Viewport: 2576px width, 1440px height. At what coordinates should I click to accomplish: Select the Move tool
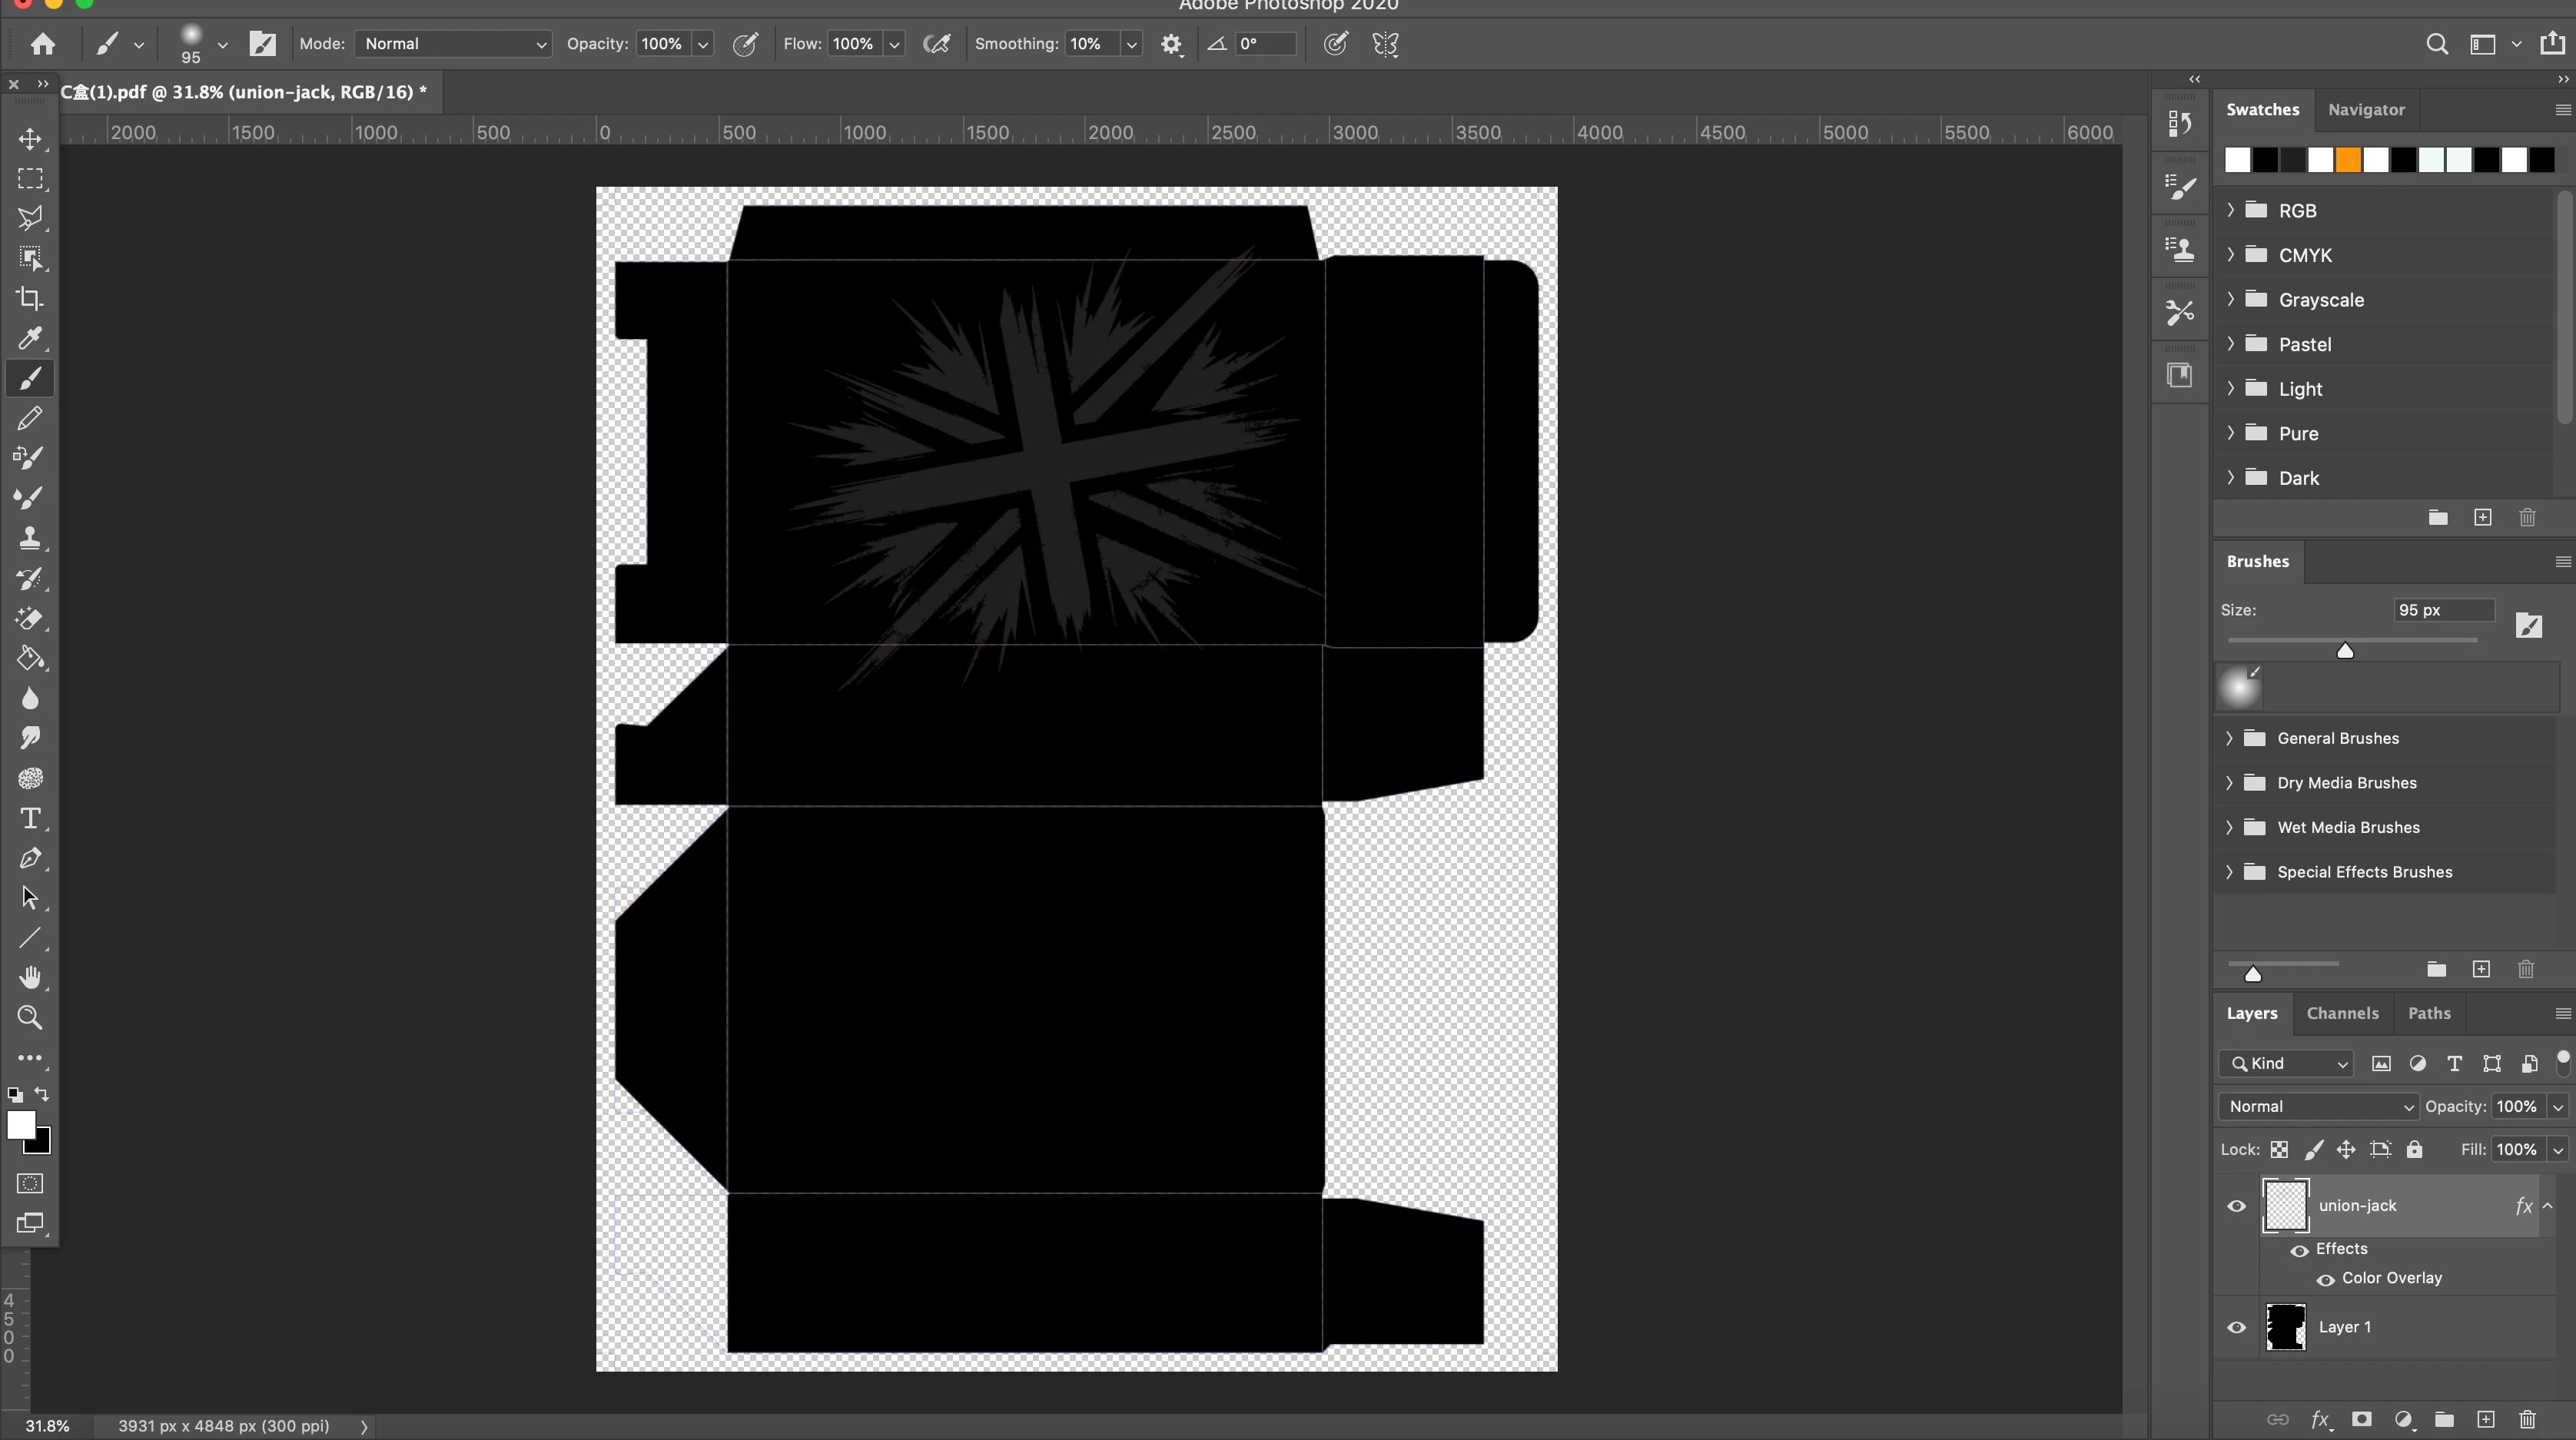pos(30,139)
